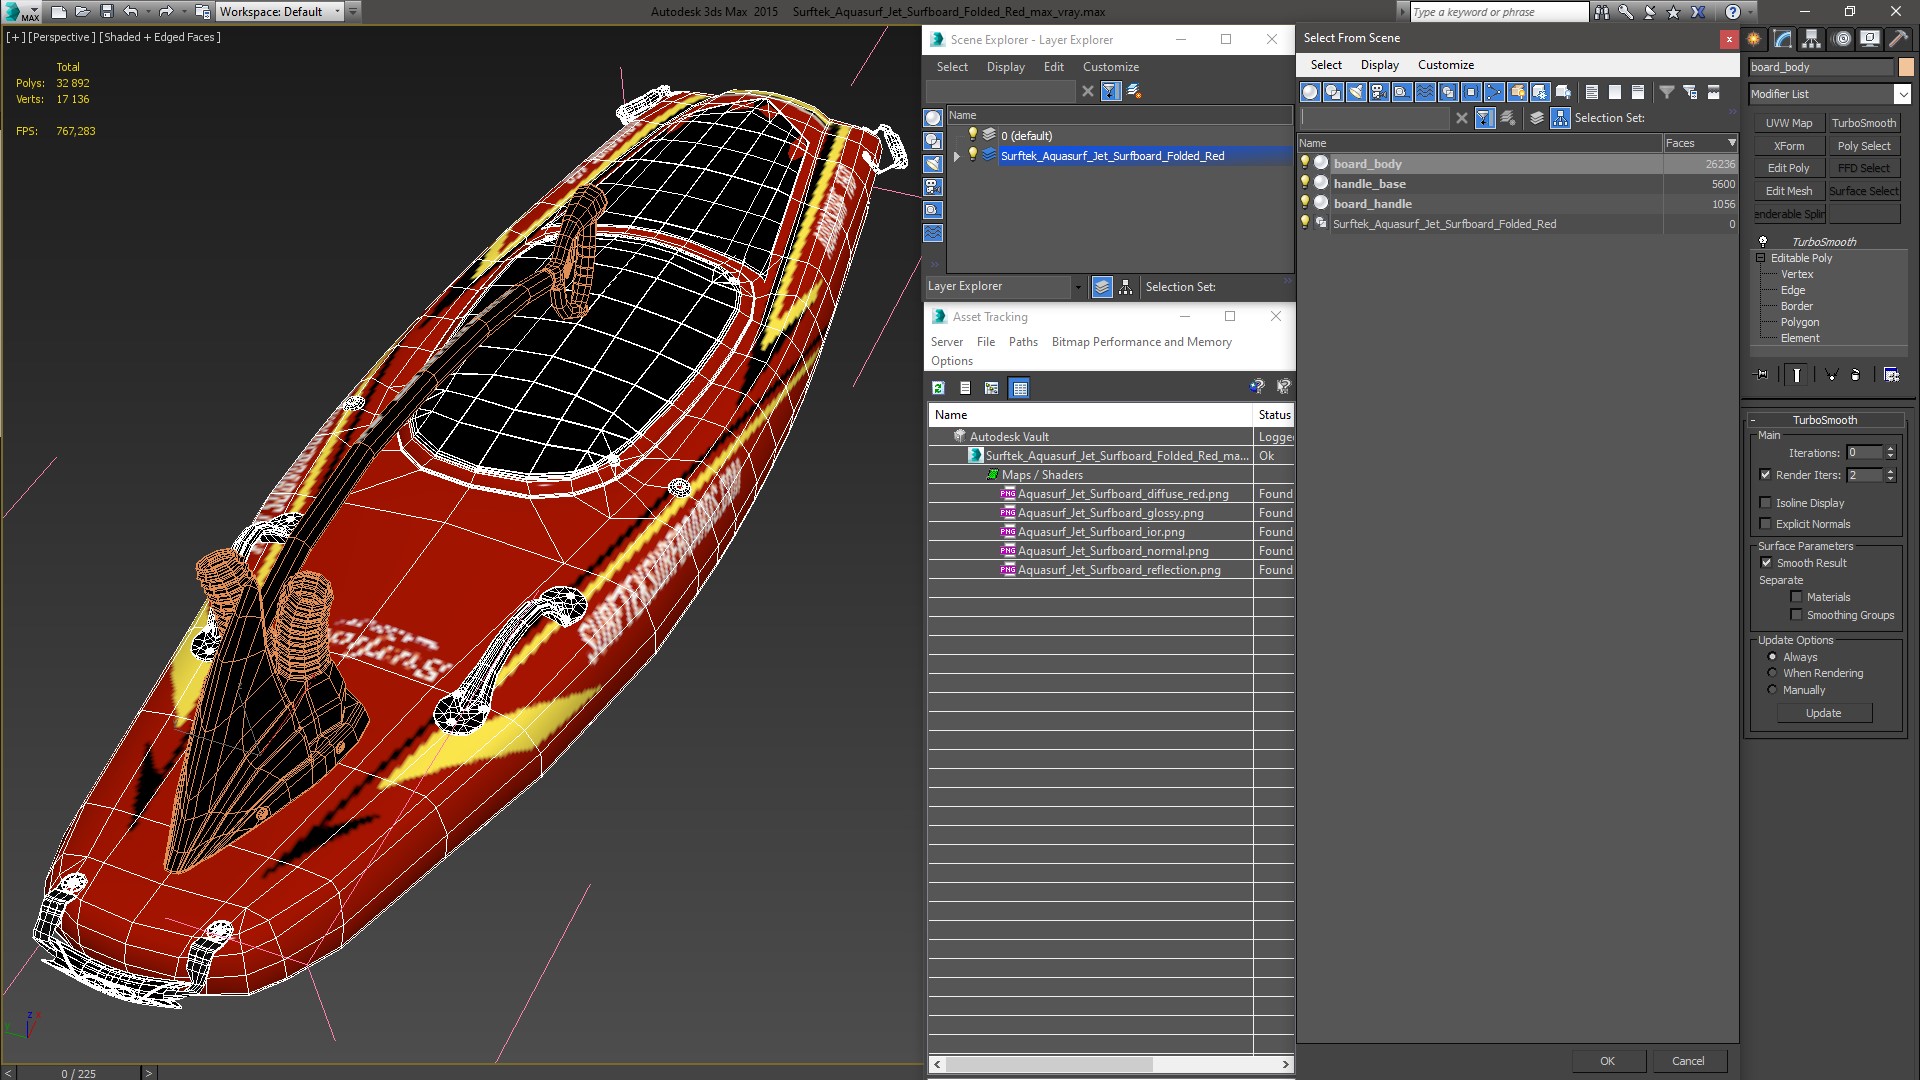This screenshot has width=1920, height=1080.
Task: Open the Workspace Default dropdown
Action: pyautogui.click(x=337, y=12)
